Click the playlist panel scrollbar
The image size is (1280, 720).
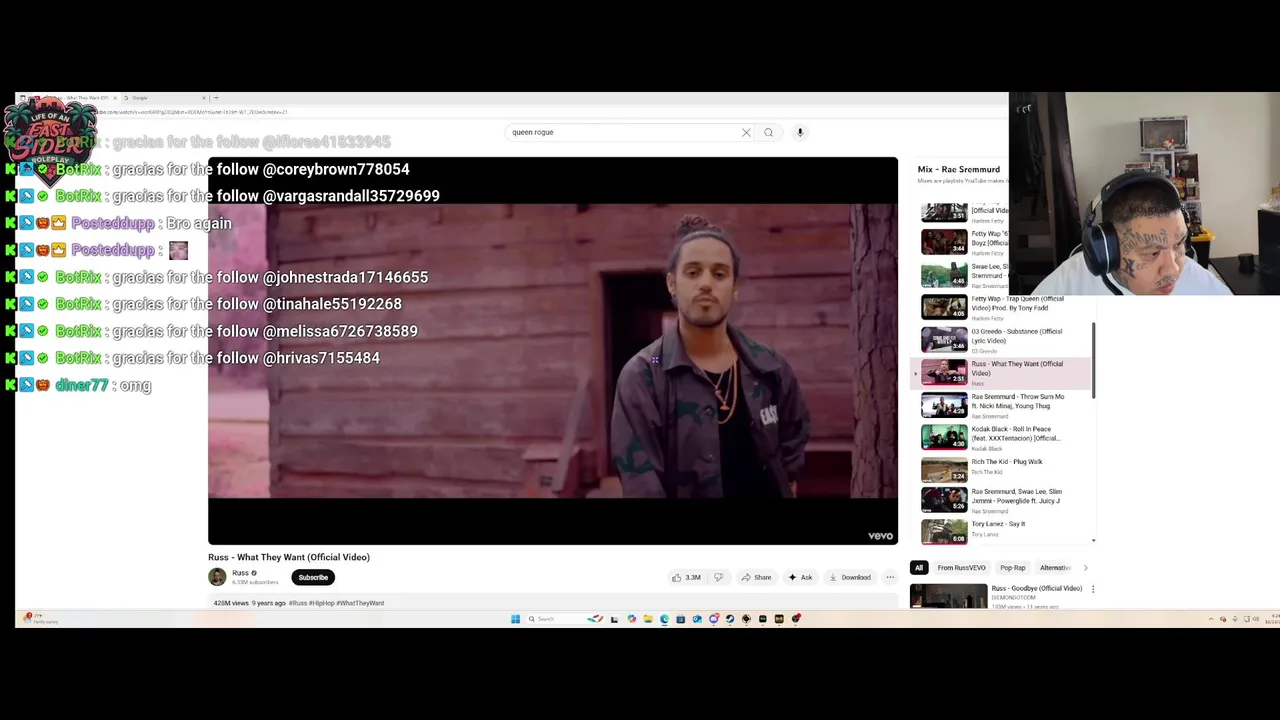coord(1094,360)
